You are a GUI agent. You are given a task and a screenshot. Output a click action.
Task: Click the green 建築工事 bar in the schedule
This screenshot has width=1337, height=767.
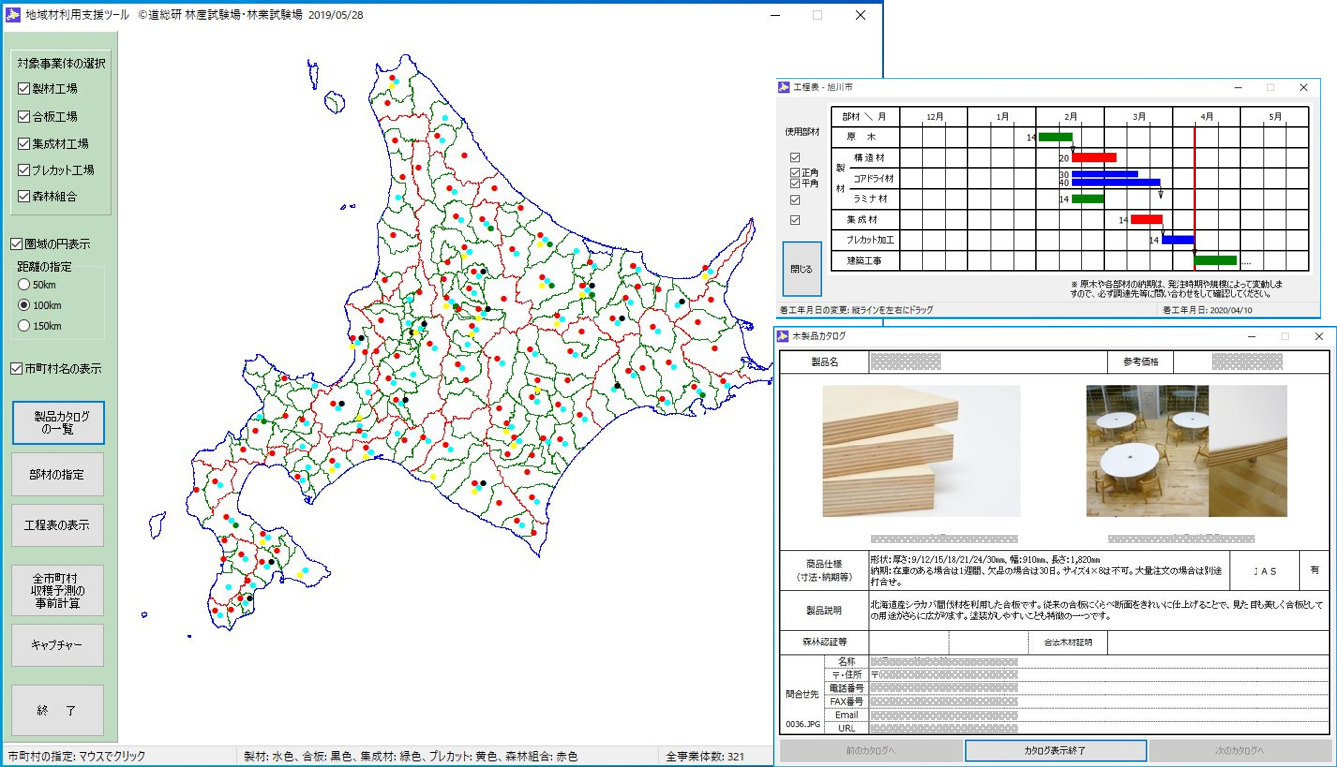tap(1216, 260)
